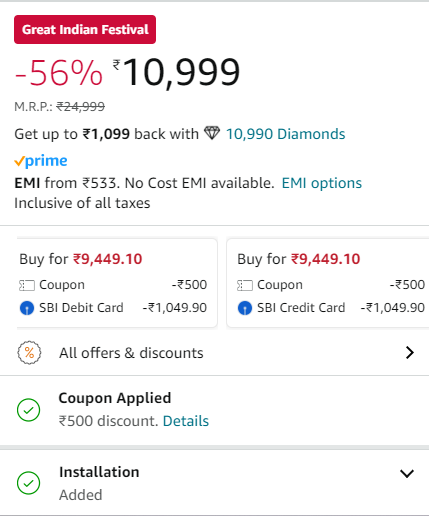This screenshot has width=429, height=516.
Task: Click the coupon icon in debit card offer
Action: tap(27, 285)
